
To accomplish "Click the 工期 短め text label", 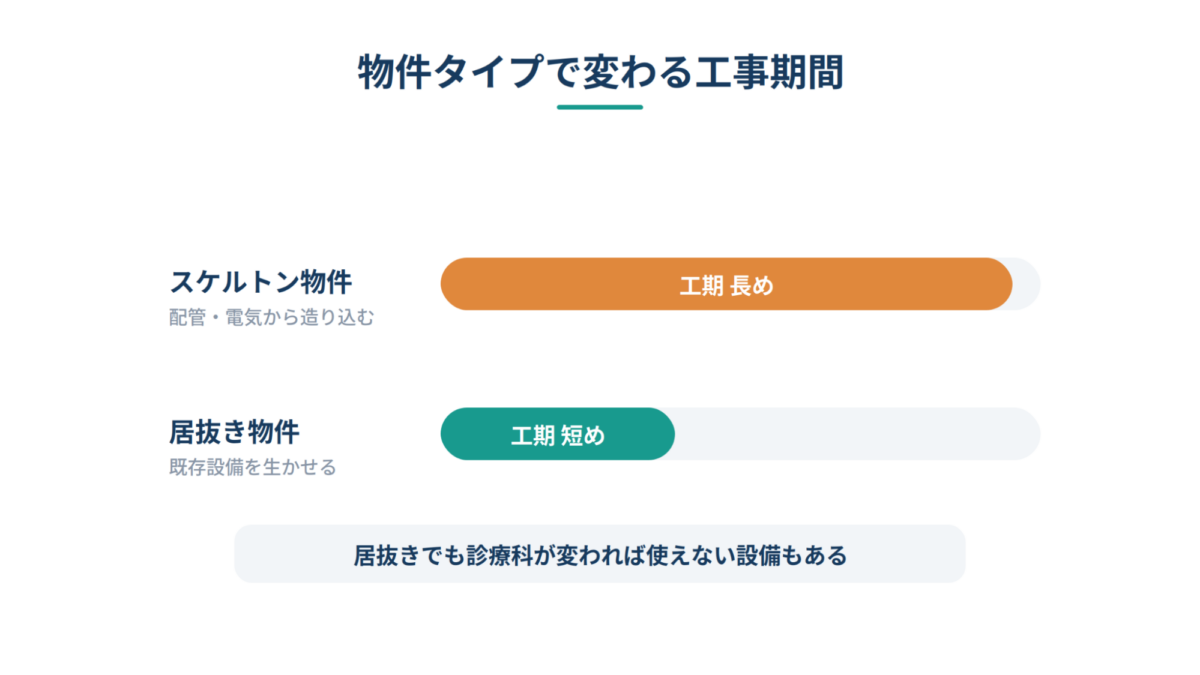I will (558, 435).
